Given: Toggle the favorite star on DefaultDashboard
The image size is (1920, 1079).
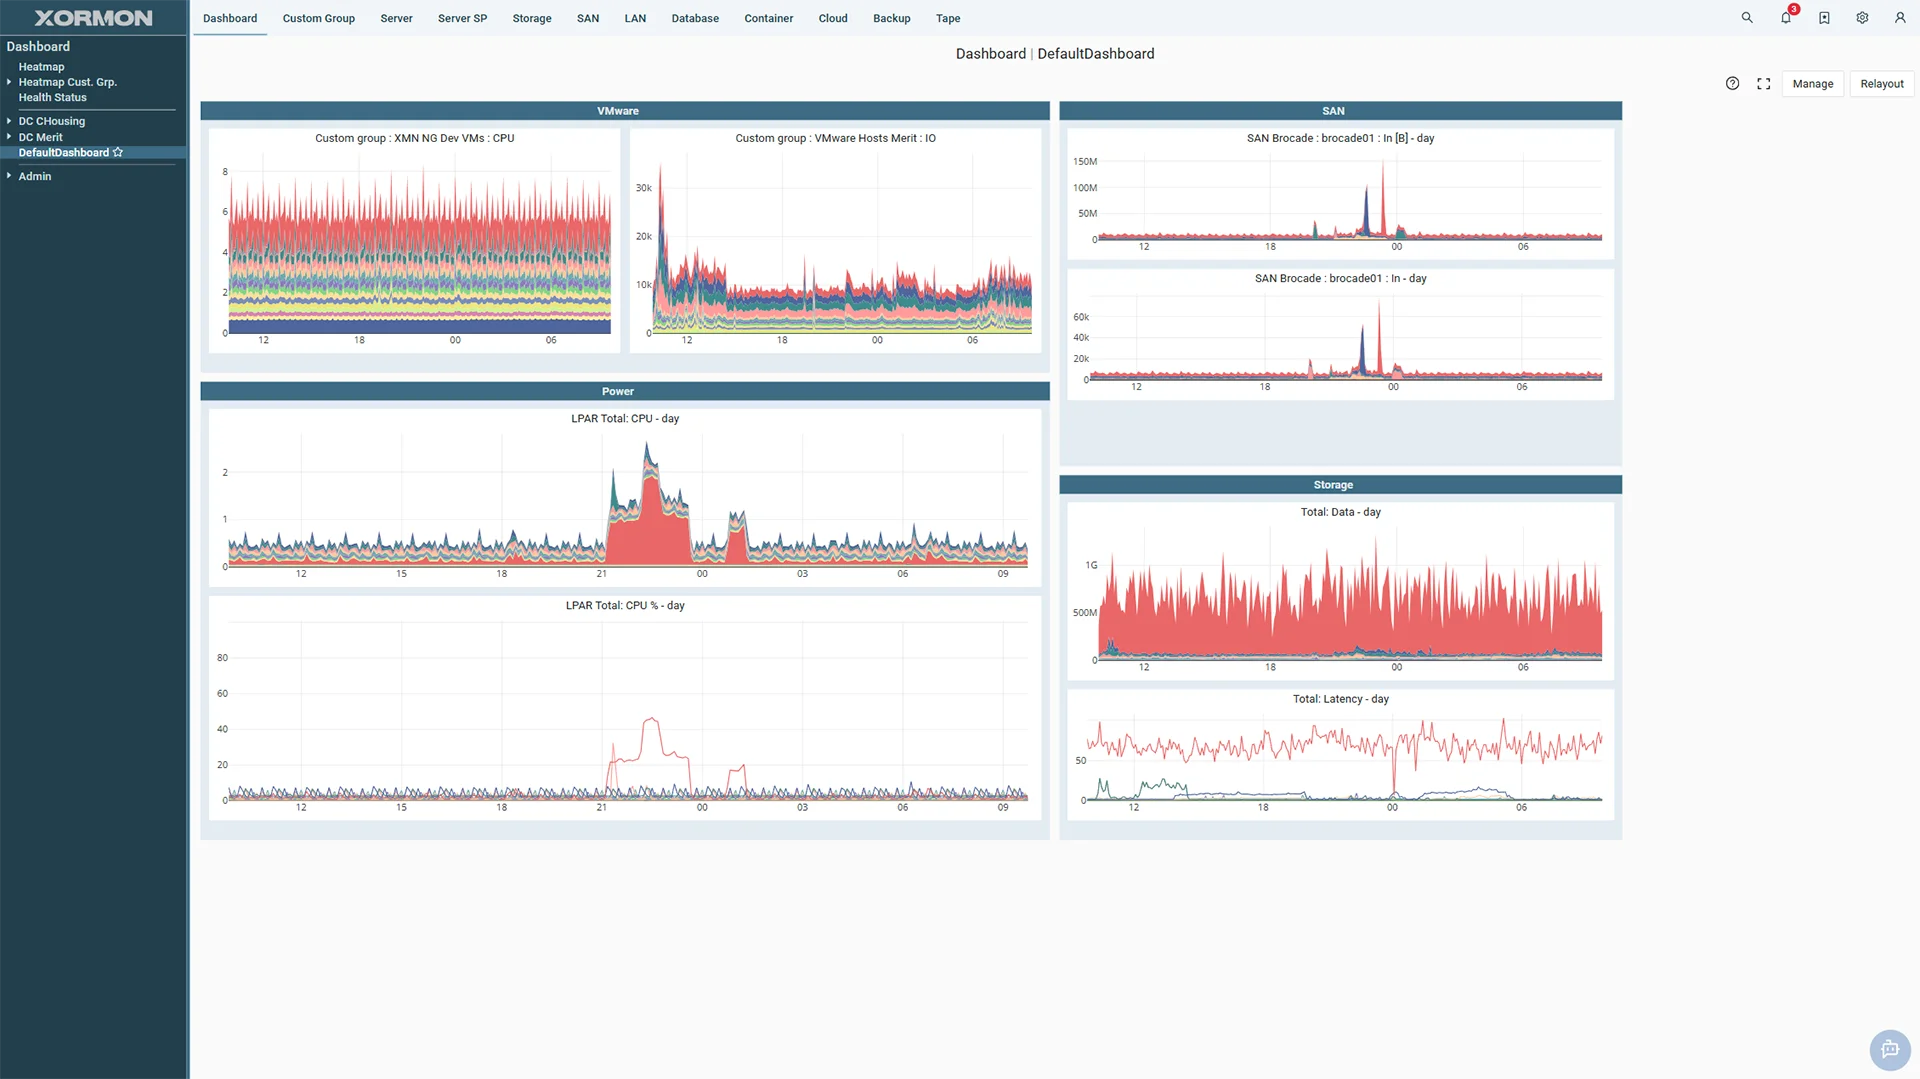Looking at the screenshot, I should (118, 152).
